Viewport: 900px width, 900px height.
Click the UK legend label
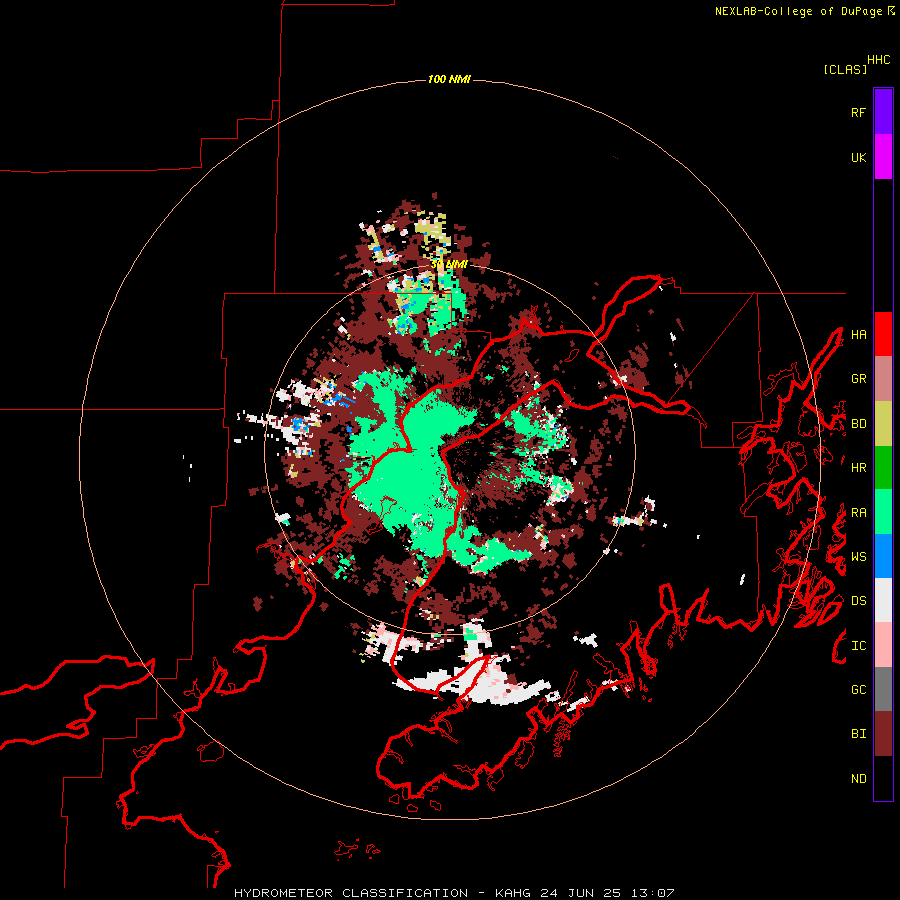pyautogui.click(x=858, y=158)
